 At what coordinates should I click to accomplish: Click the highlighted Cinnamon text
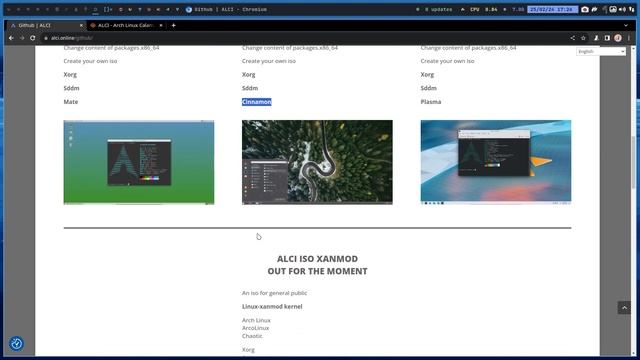257,102
